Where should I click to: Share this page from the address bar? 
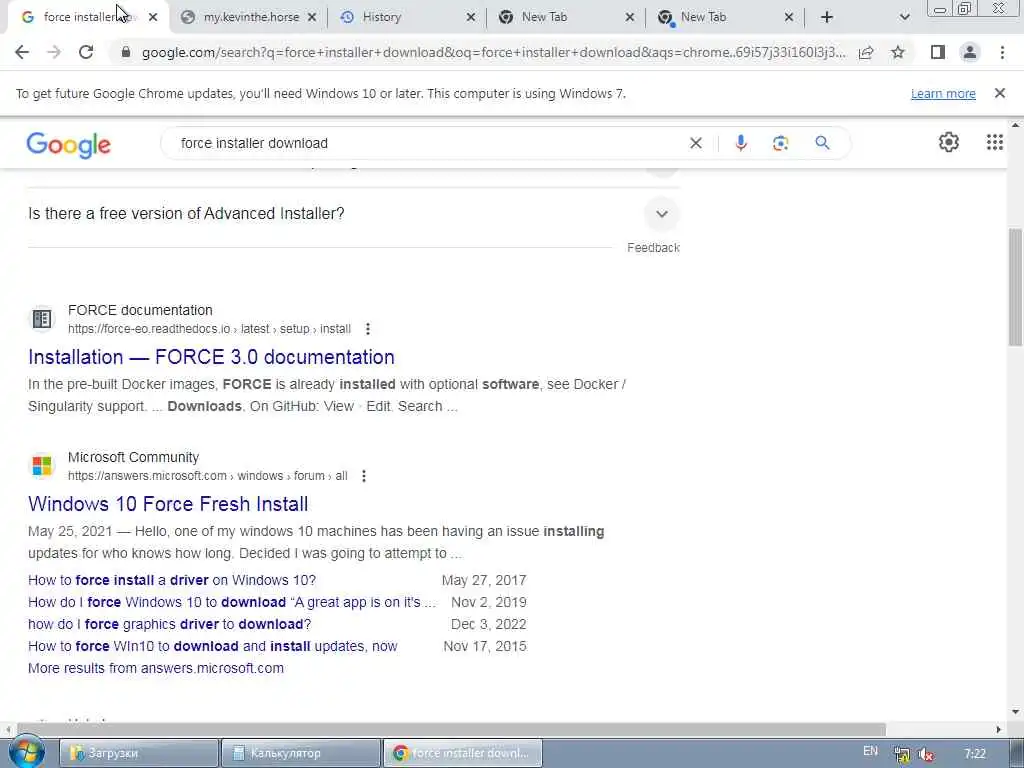point(866,52)
